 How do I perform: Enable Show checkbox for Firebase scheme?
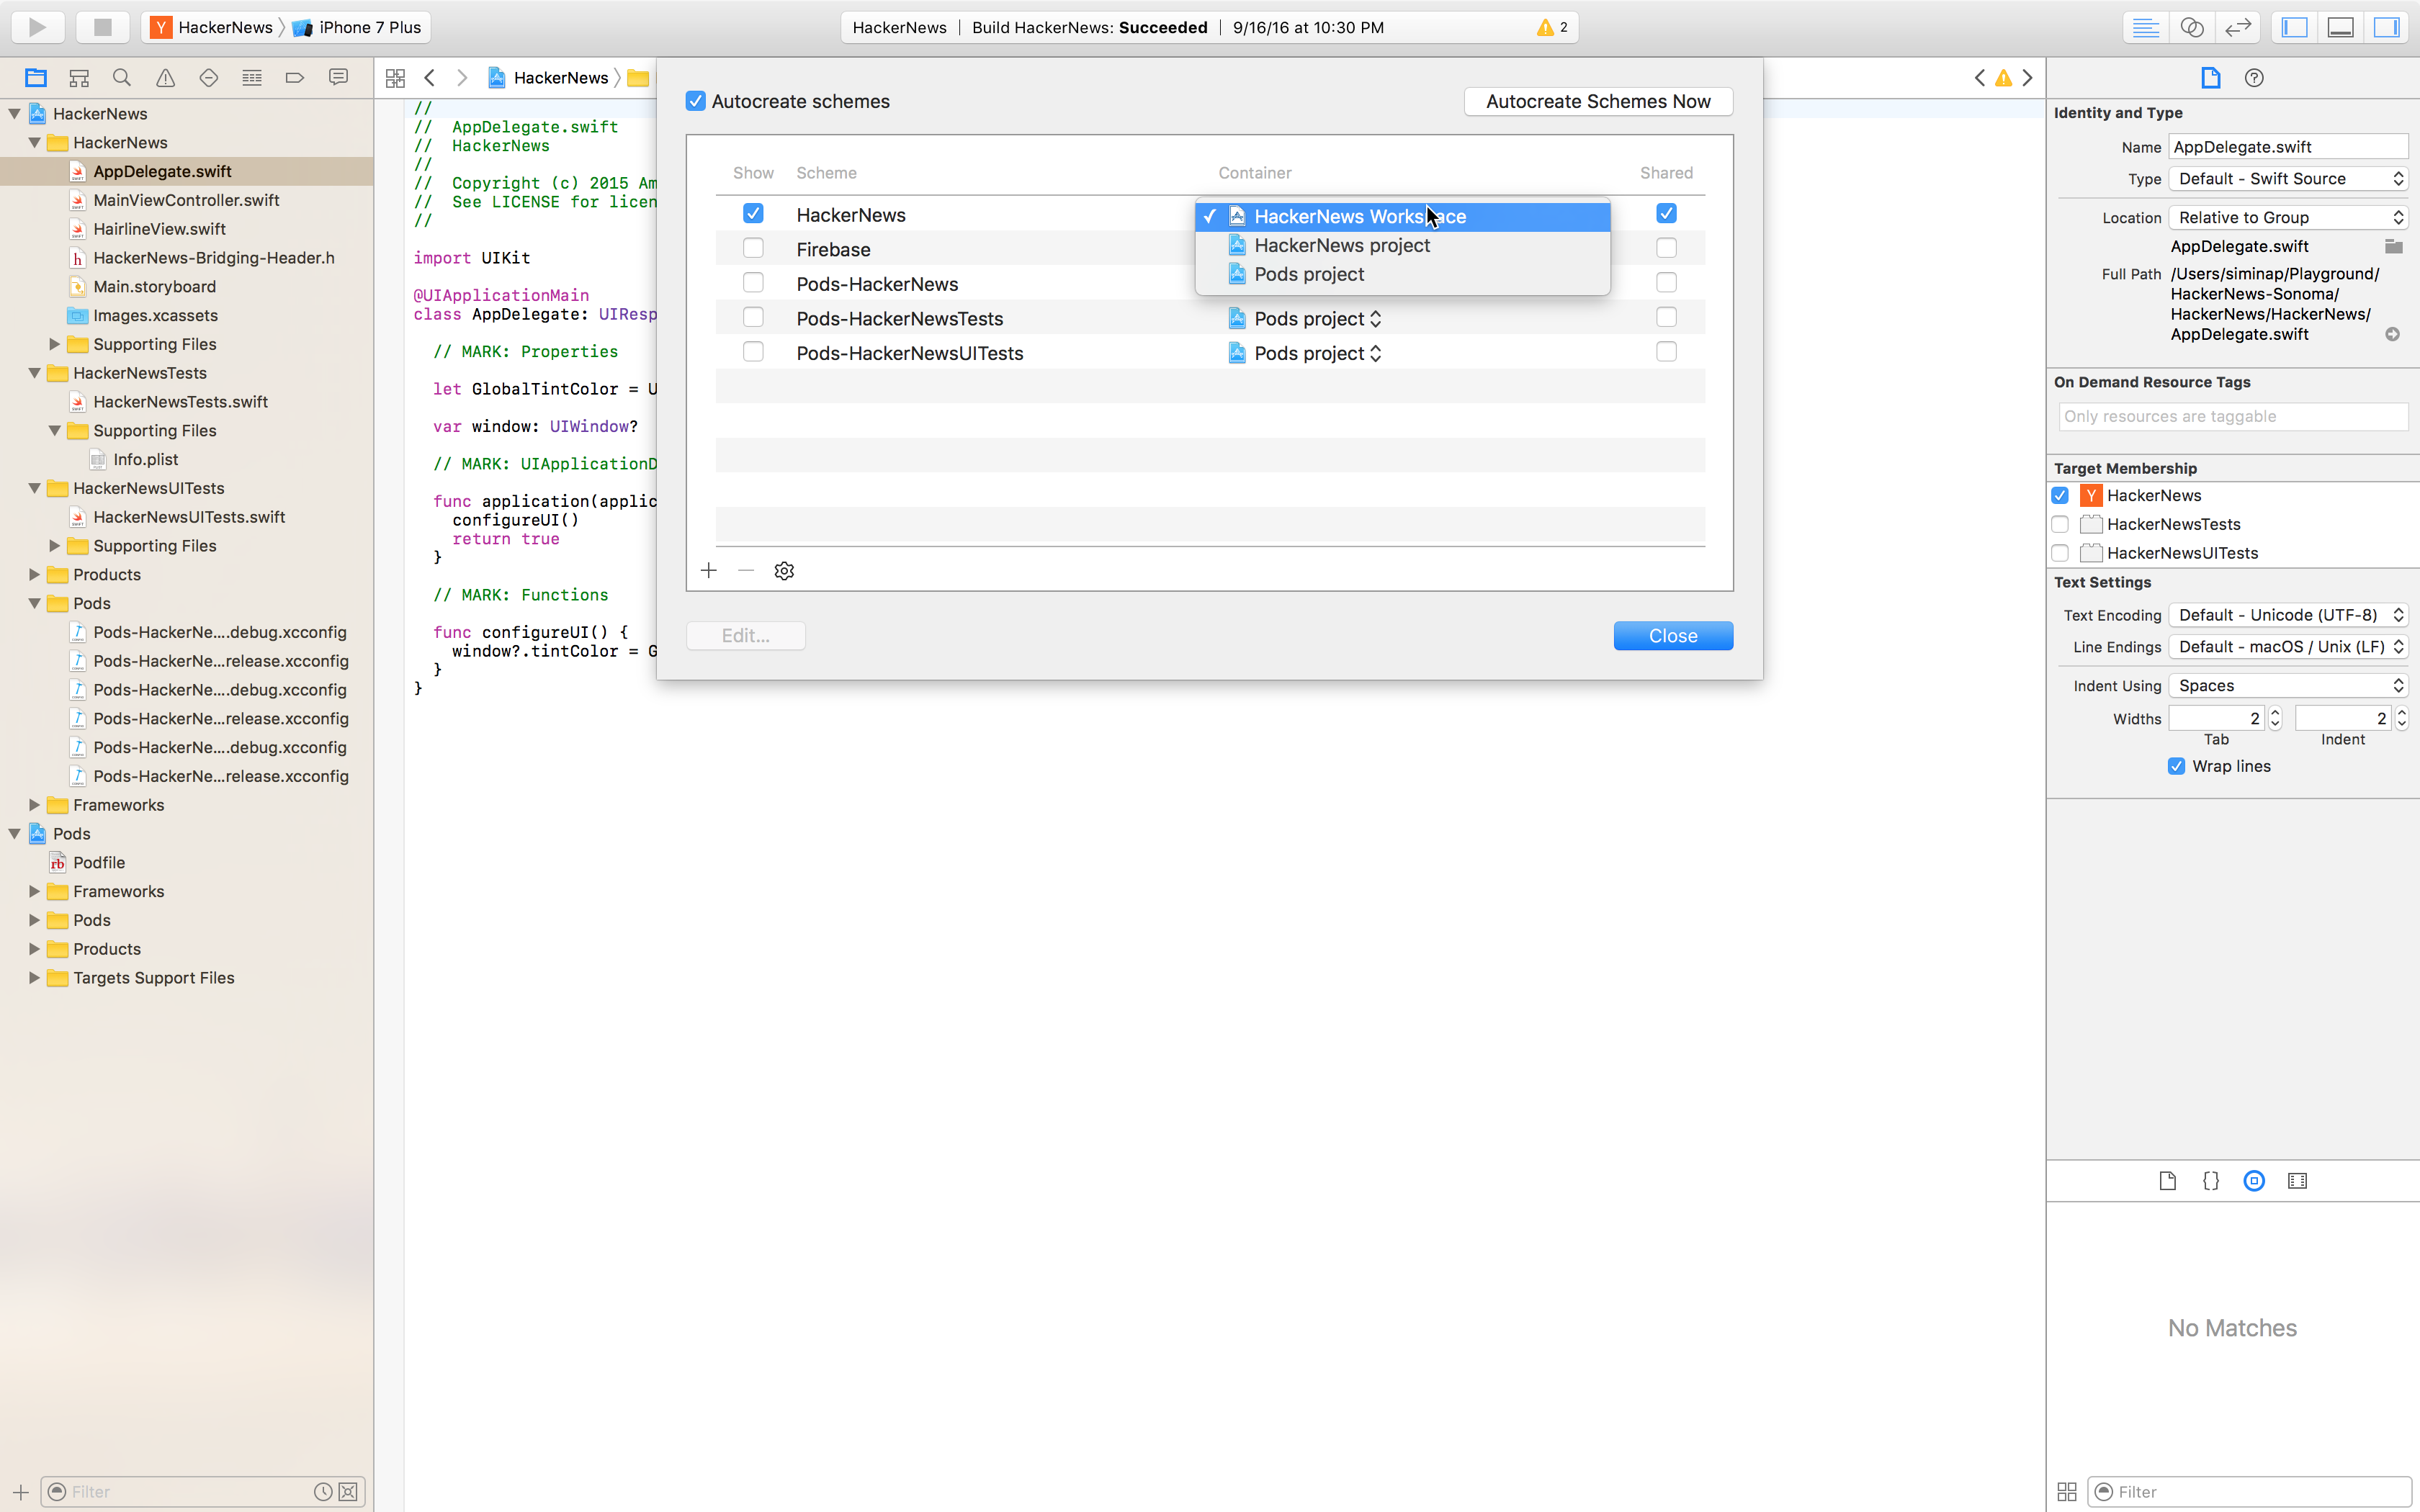tap(751, 248)
